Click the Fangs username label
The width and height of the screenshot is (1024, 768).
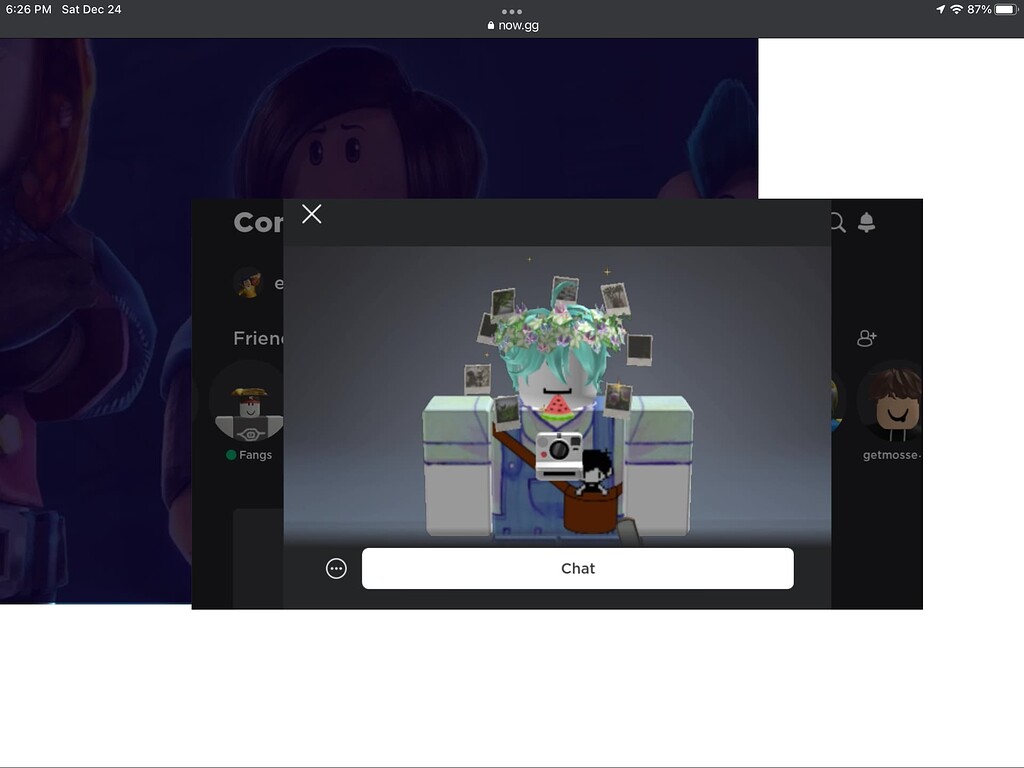(255, 455)
